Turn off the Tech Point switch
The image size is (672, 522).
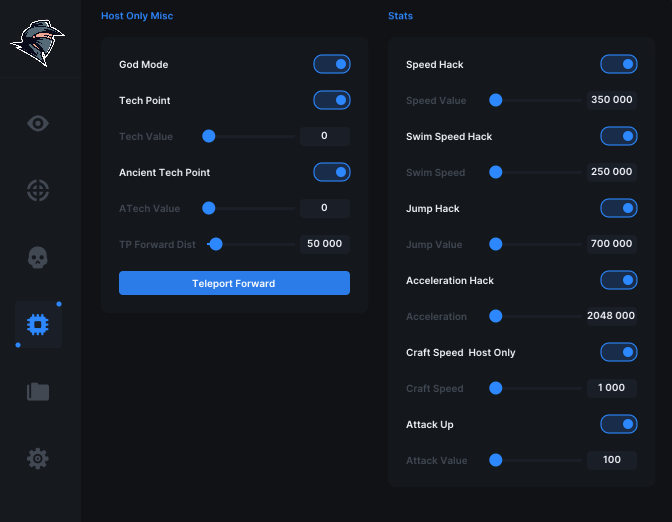(x=332, y=100)
